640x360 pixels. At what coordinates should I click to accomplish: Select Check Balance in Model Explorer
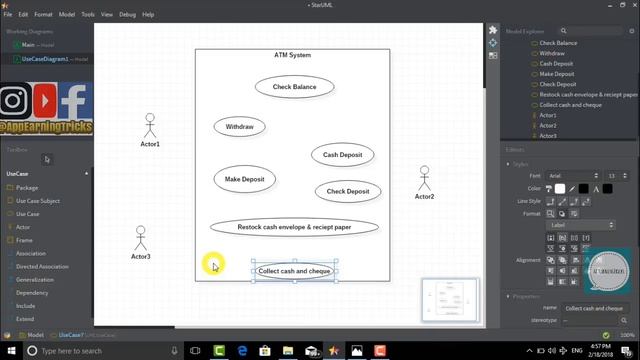click(558, 43)
